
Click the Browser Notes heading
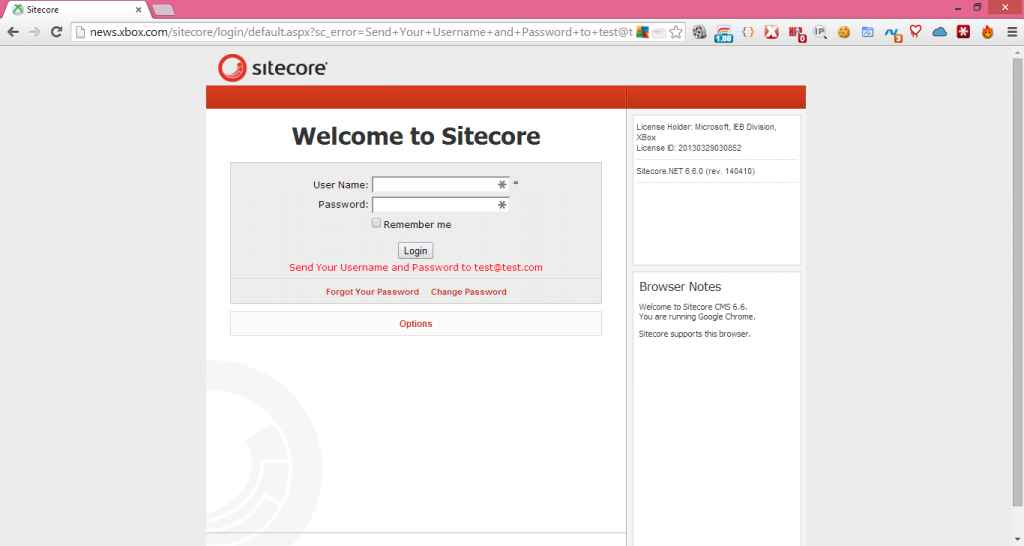click(680, 287)
